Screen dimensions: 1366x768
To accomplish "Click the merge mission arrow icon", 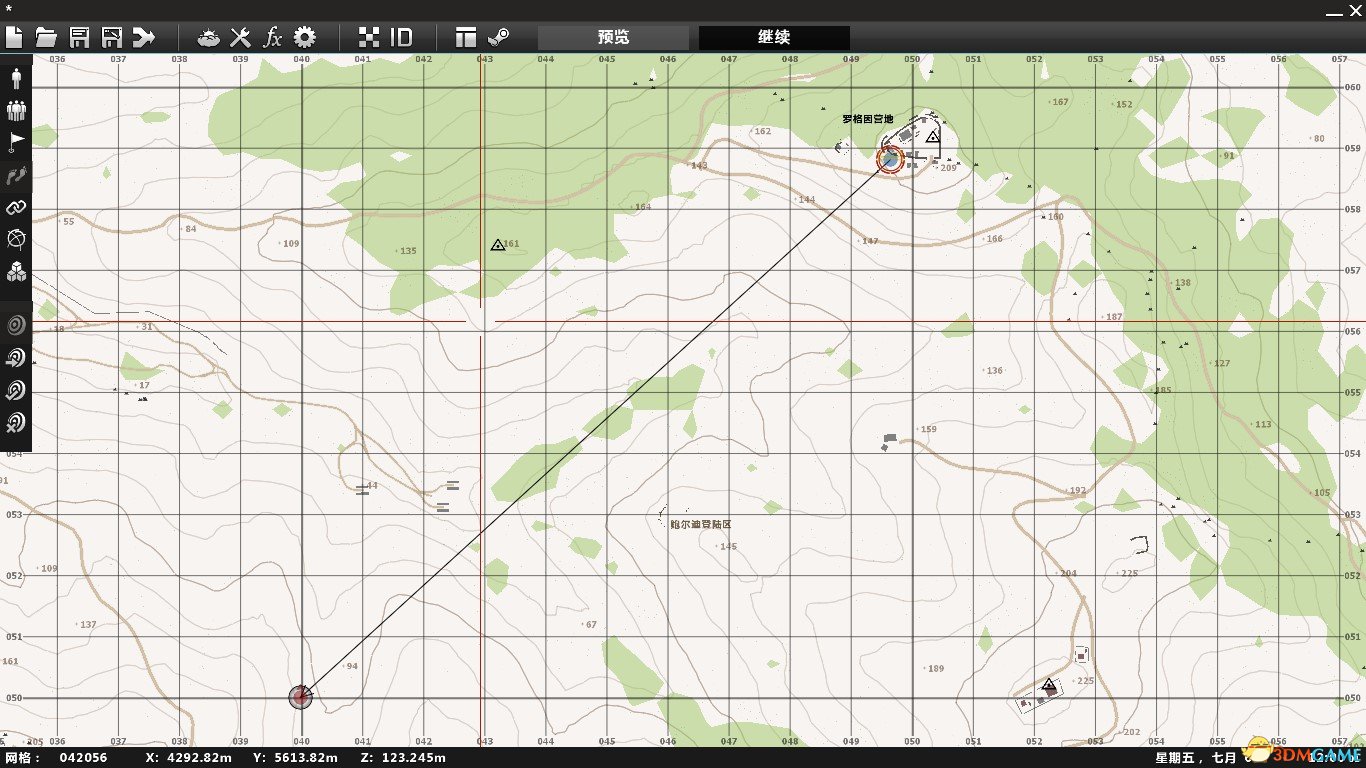I will pyautogui.click(x=144, y=38).
